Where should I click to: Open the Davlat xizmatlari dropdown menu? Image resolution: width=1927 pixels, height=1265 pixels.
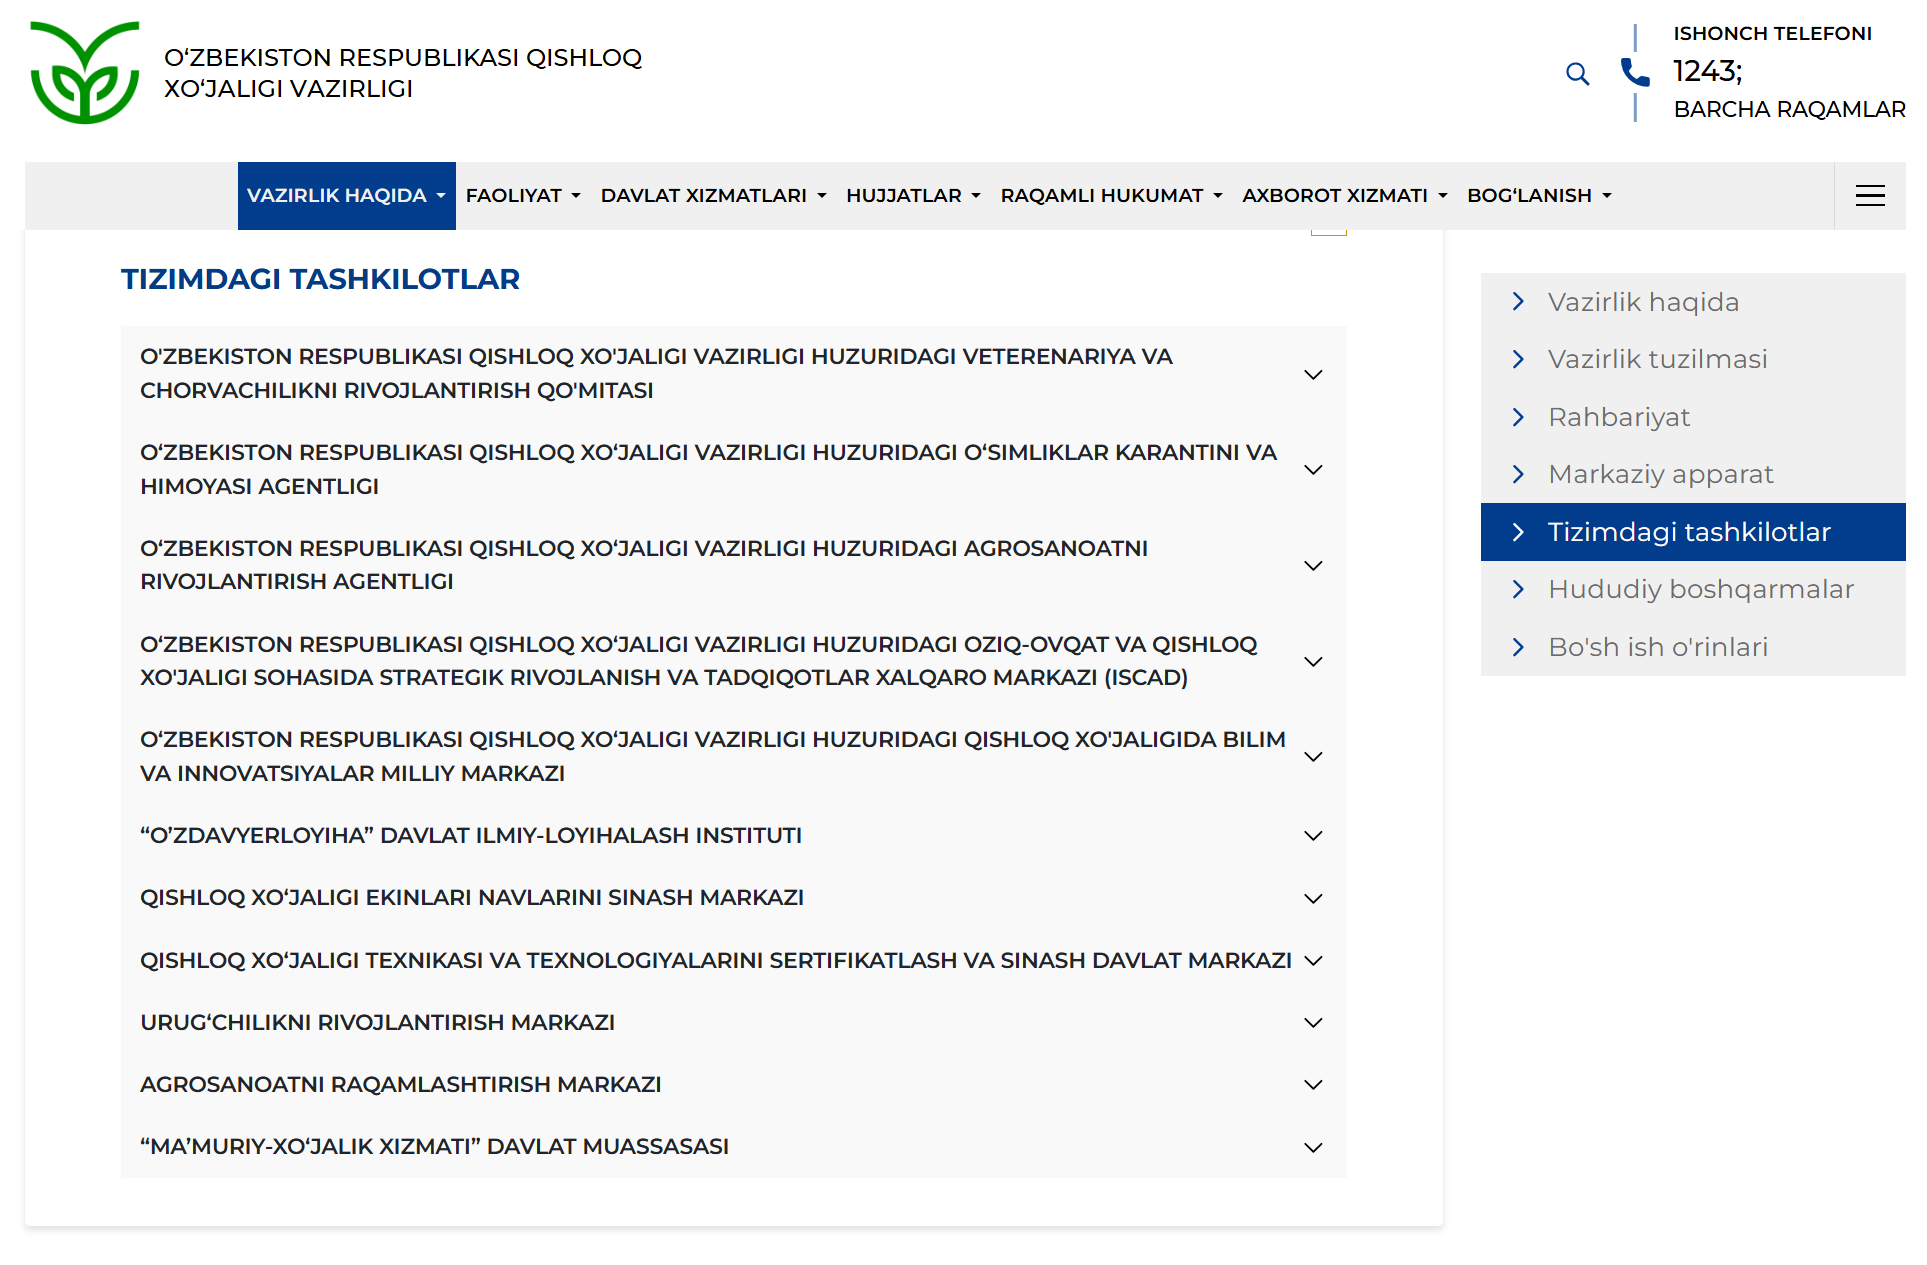[713, 196]
